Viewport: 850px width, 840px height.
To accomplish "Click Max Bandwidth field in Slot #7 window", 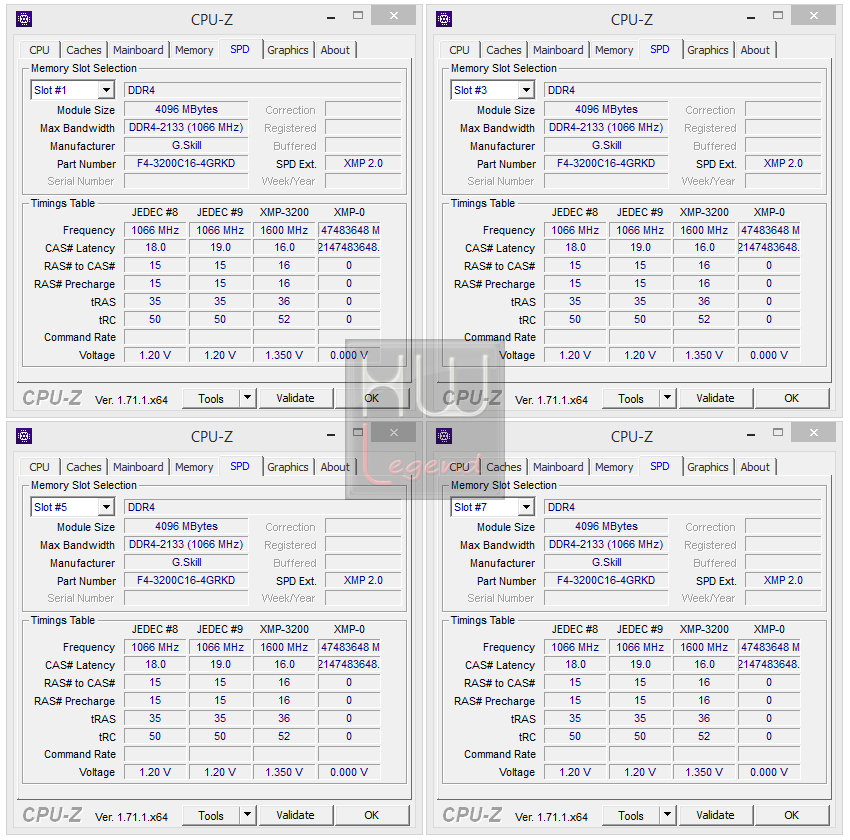I will click(606, 545).
